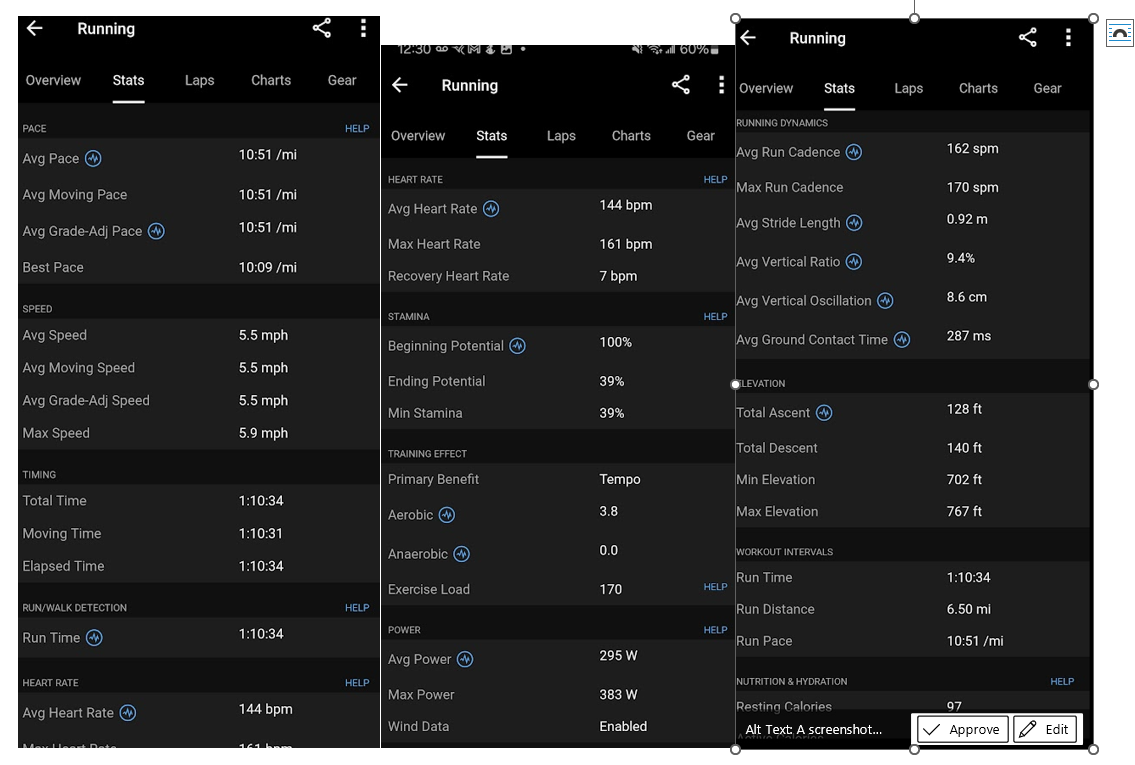This screenshot has width=1135, height=765.
Task: Click back arrow in right Running screen
Action: point(748,38)
